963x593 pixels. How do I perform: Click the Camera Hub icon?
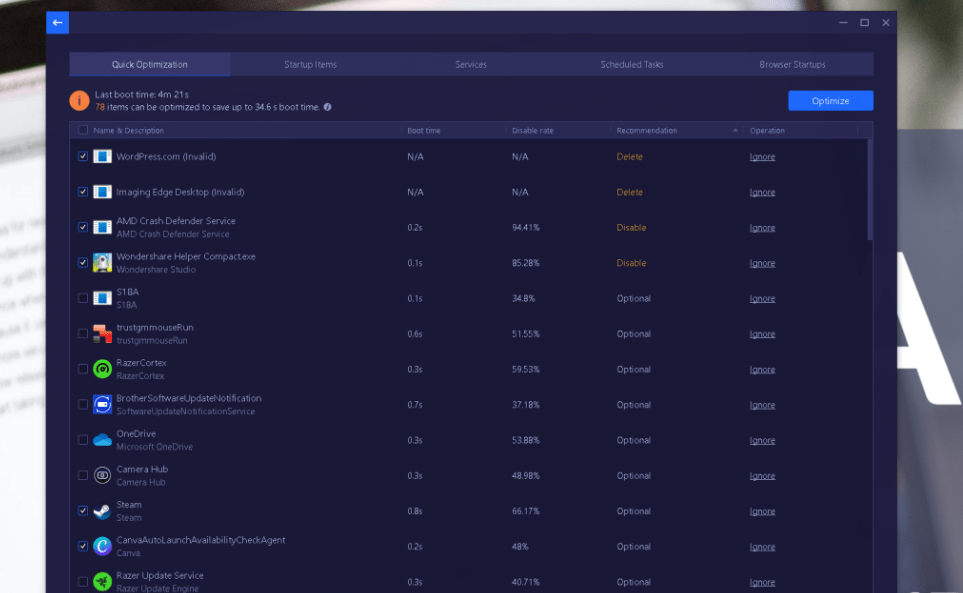tap(103, 475)
